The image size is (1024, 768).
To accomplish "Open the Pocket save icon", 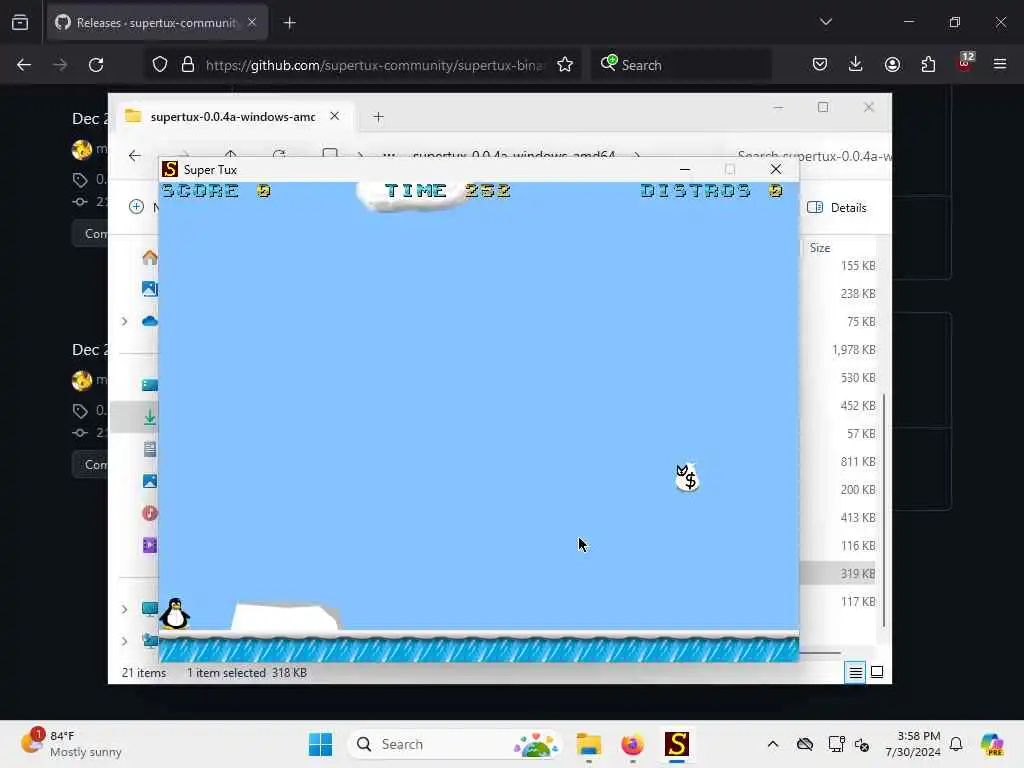I will click(820, 65).
